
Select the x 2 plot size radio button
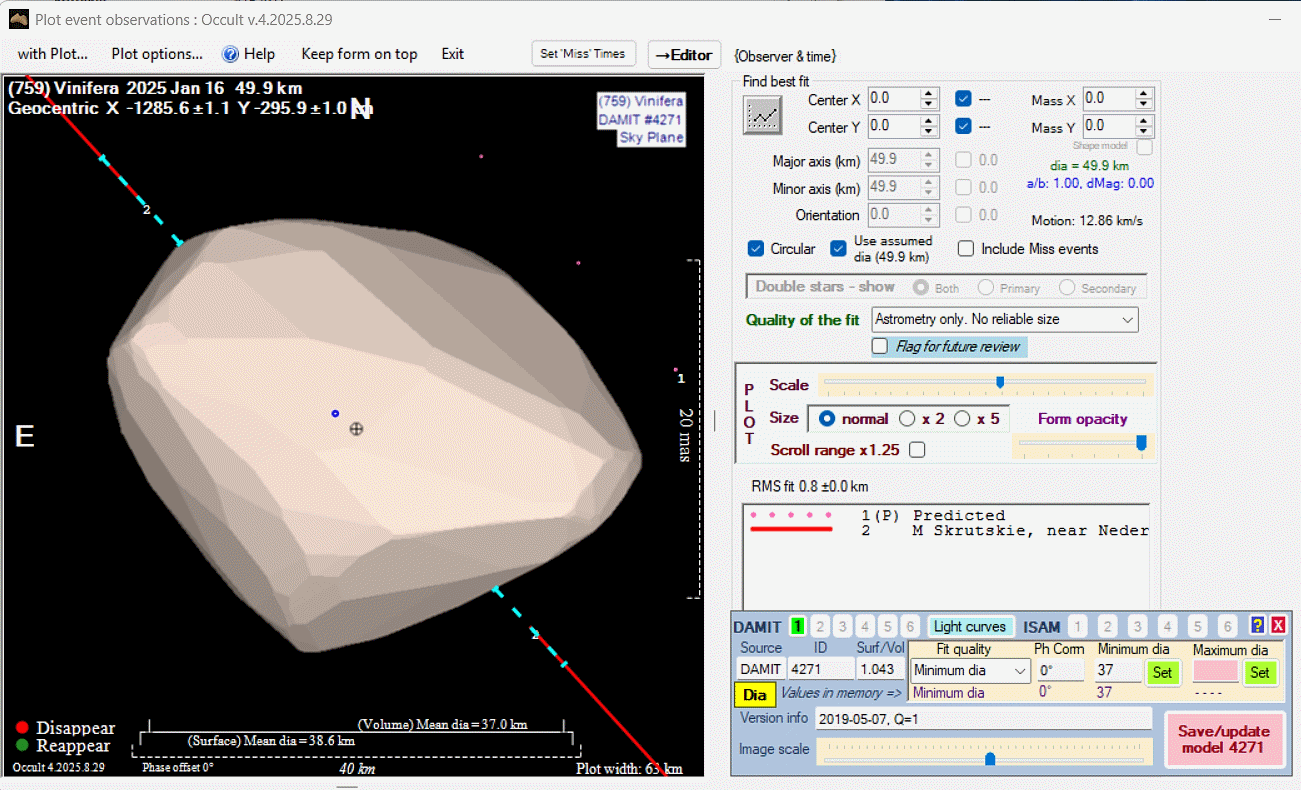click(908, 419)
